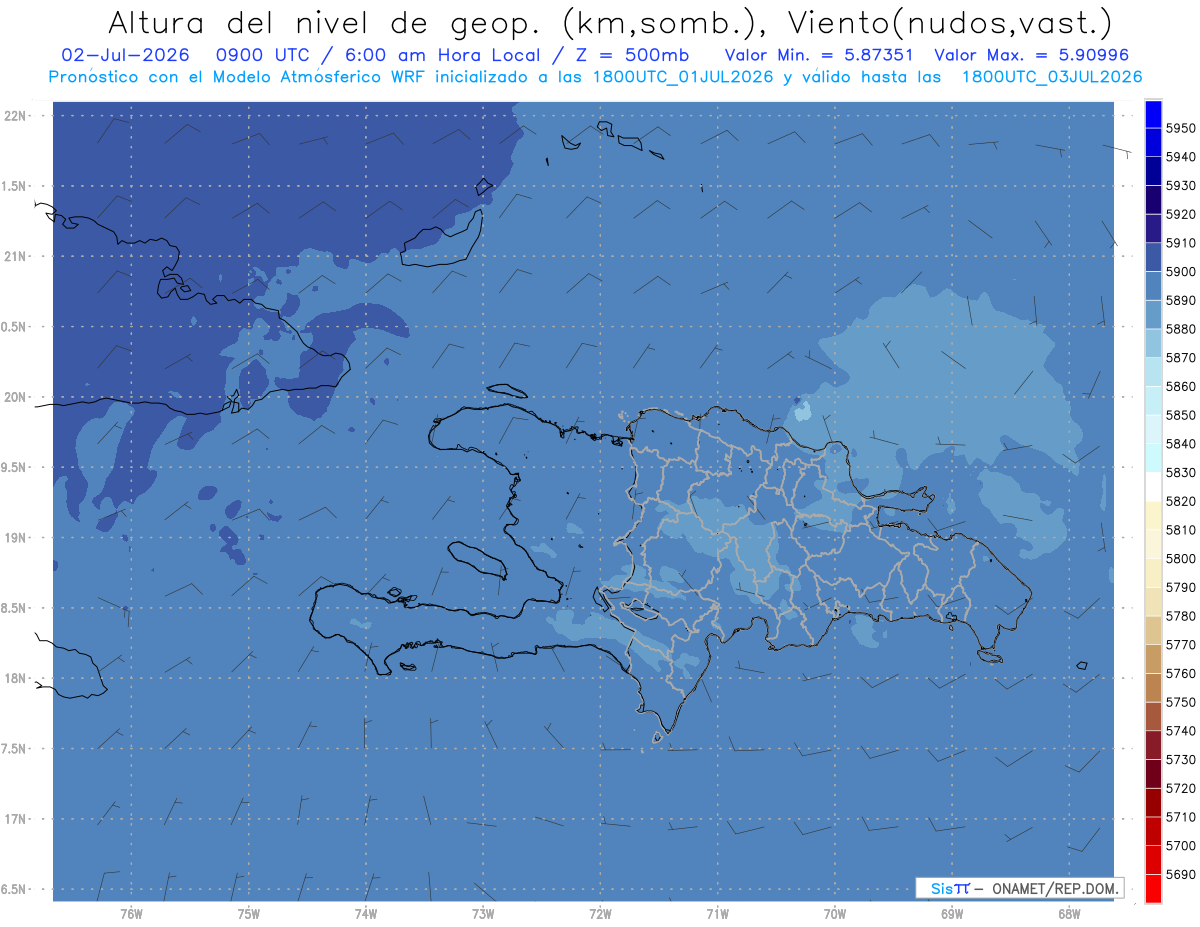Click the 17N latitude axis label
Screen dimensions: 1200x927
pos(17,819)
